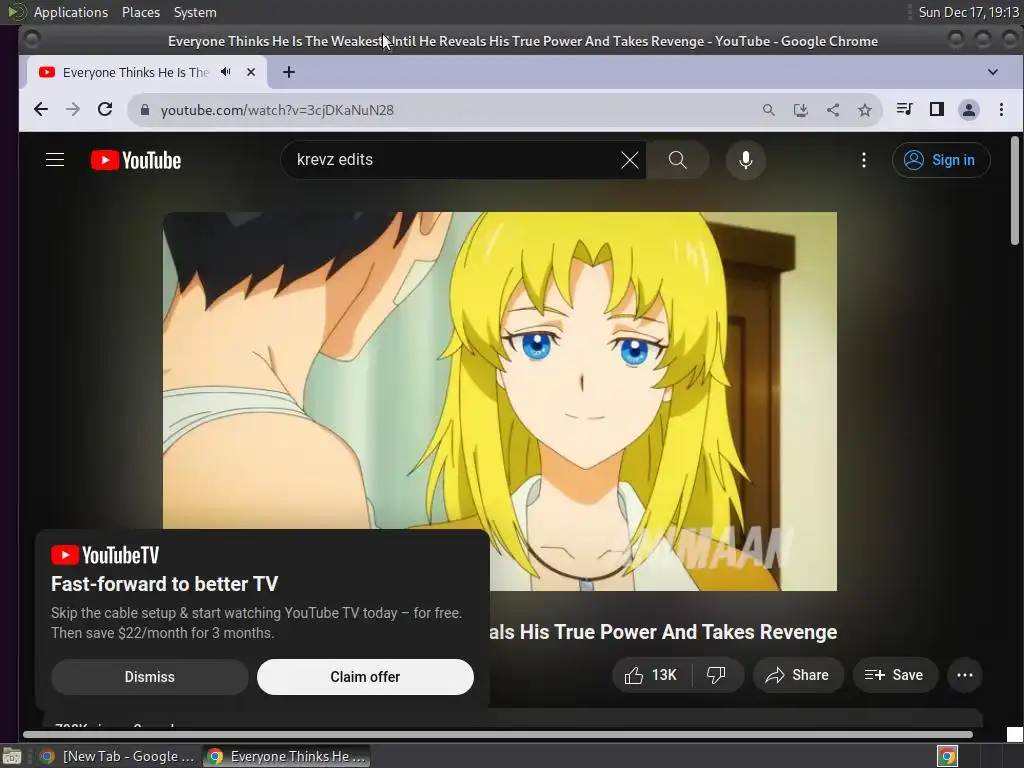This screenshot has height=768, width=1024.
Task: Share this page via address bar icon
Action: coord(833,110)
